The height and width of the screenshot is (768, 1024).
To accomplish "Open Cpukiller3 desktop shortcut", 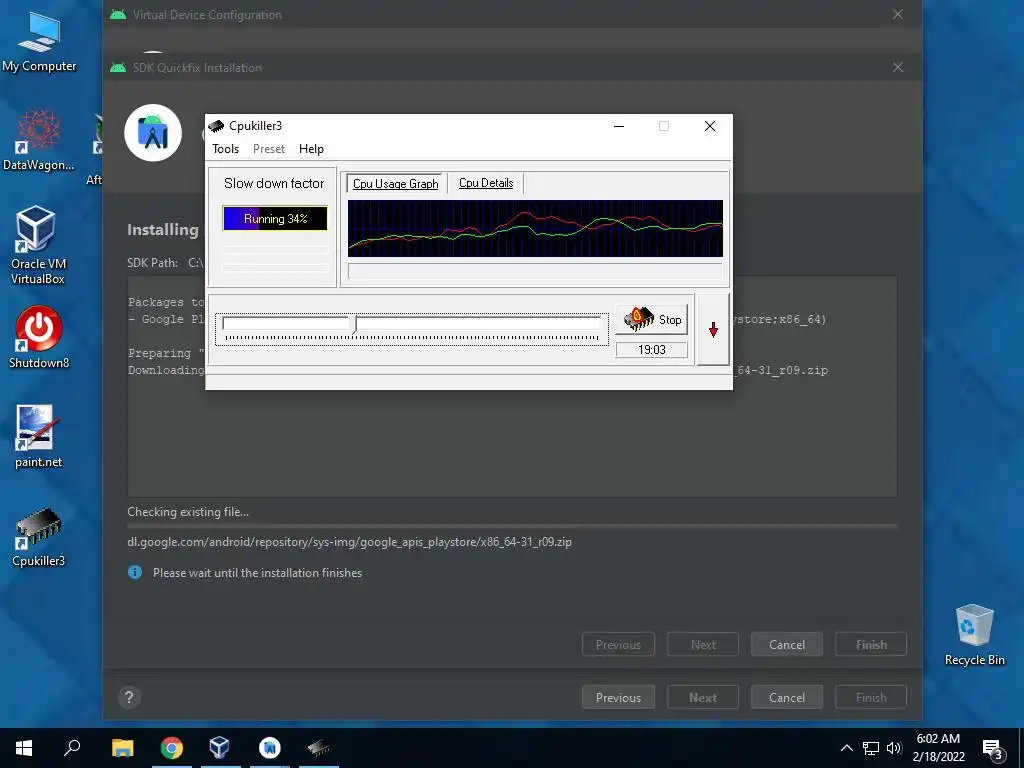I will coord(39,536).
